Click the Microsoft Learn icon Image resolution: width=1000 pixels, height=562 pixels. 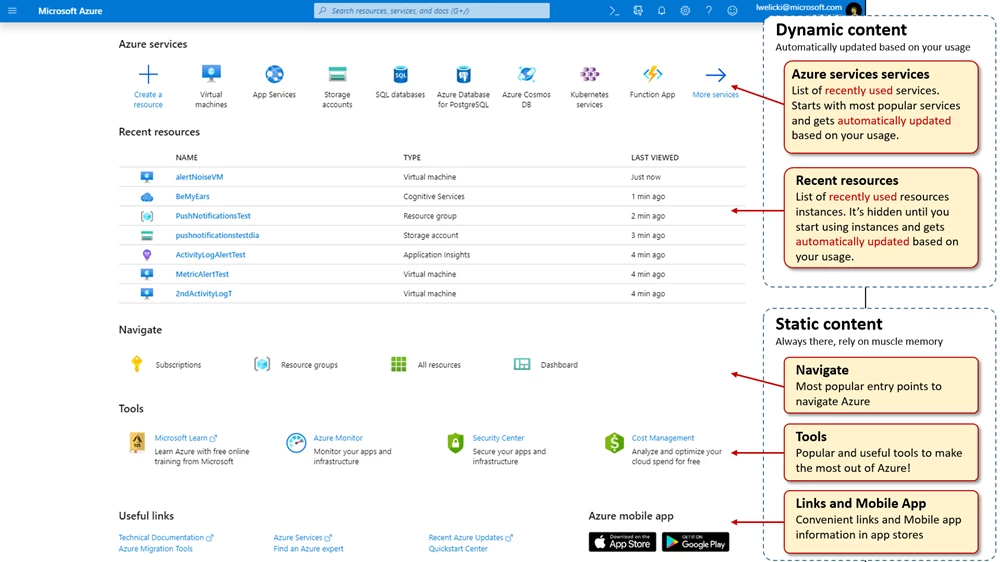pos(137,442)
